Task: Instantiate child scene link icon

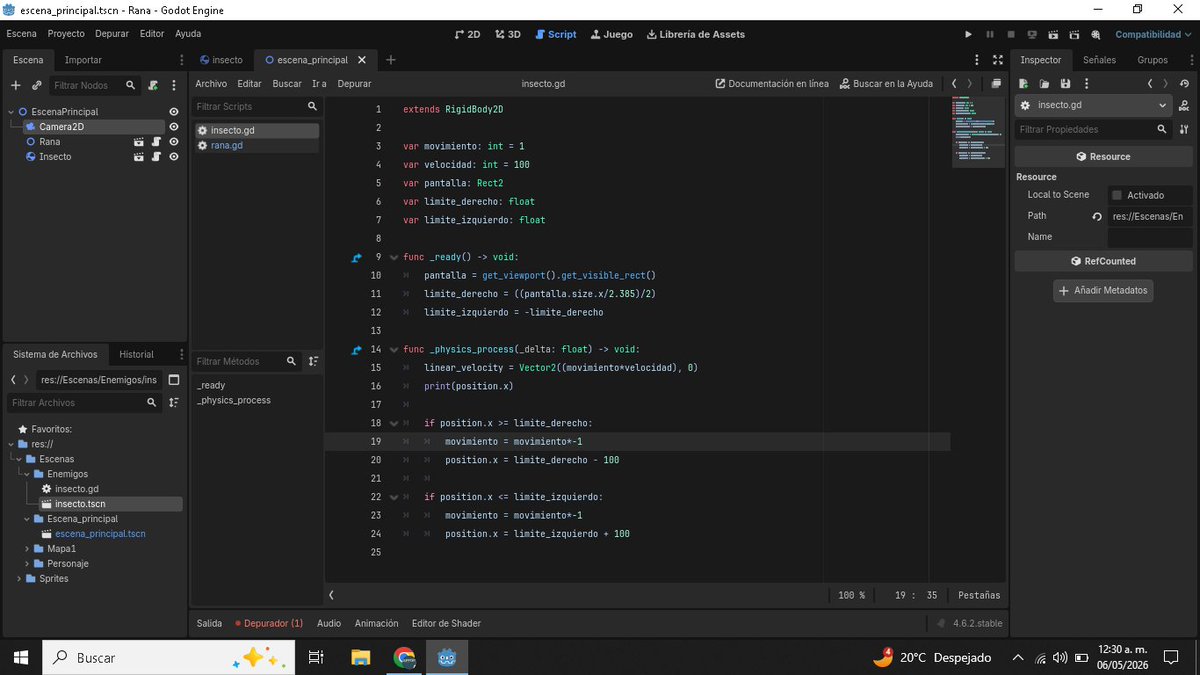Action: click(x=37, y=85)
